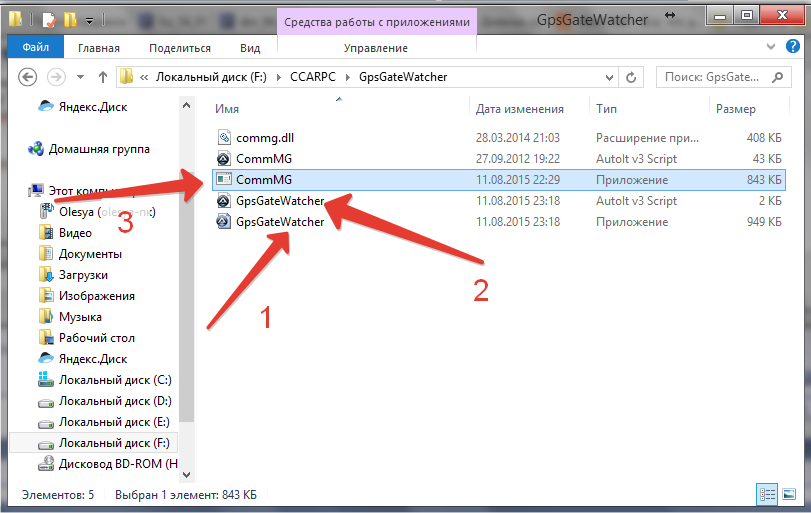Refresh the GpsGateWatcher folder view
The width and height of the screenshot is (811, 513).
pyautogui.click(x=630, y=77)
